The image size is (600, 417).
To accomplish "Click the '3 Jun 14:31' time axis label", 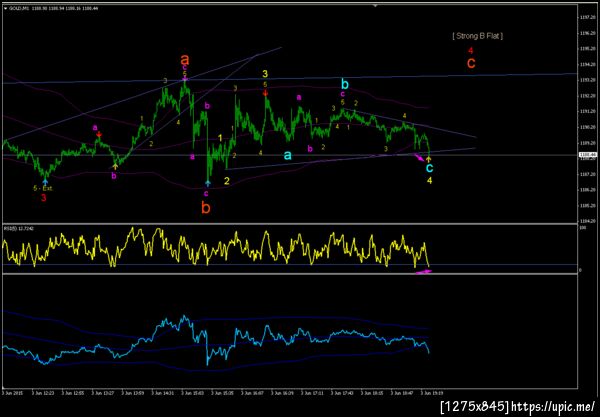I will (162, 393).
